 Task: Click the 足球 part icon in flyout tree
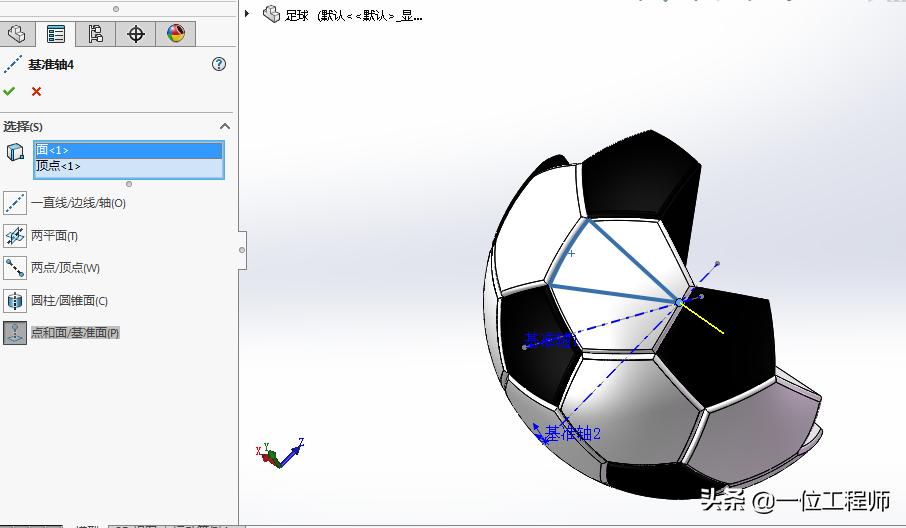[x=271, y=14]
